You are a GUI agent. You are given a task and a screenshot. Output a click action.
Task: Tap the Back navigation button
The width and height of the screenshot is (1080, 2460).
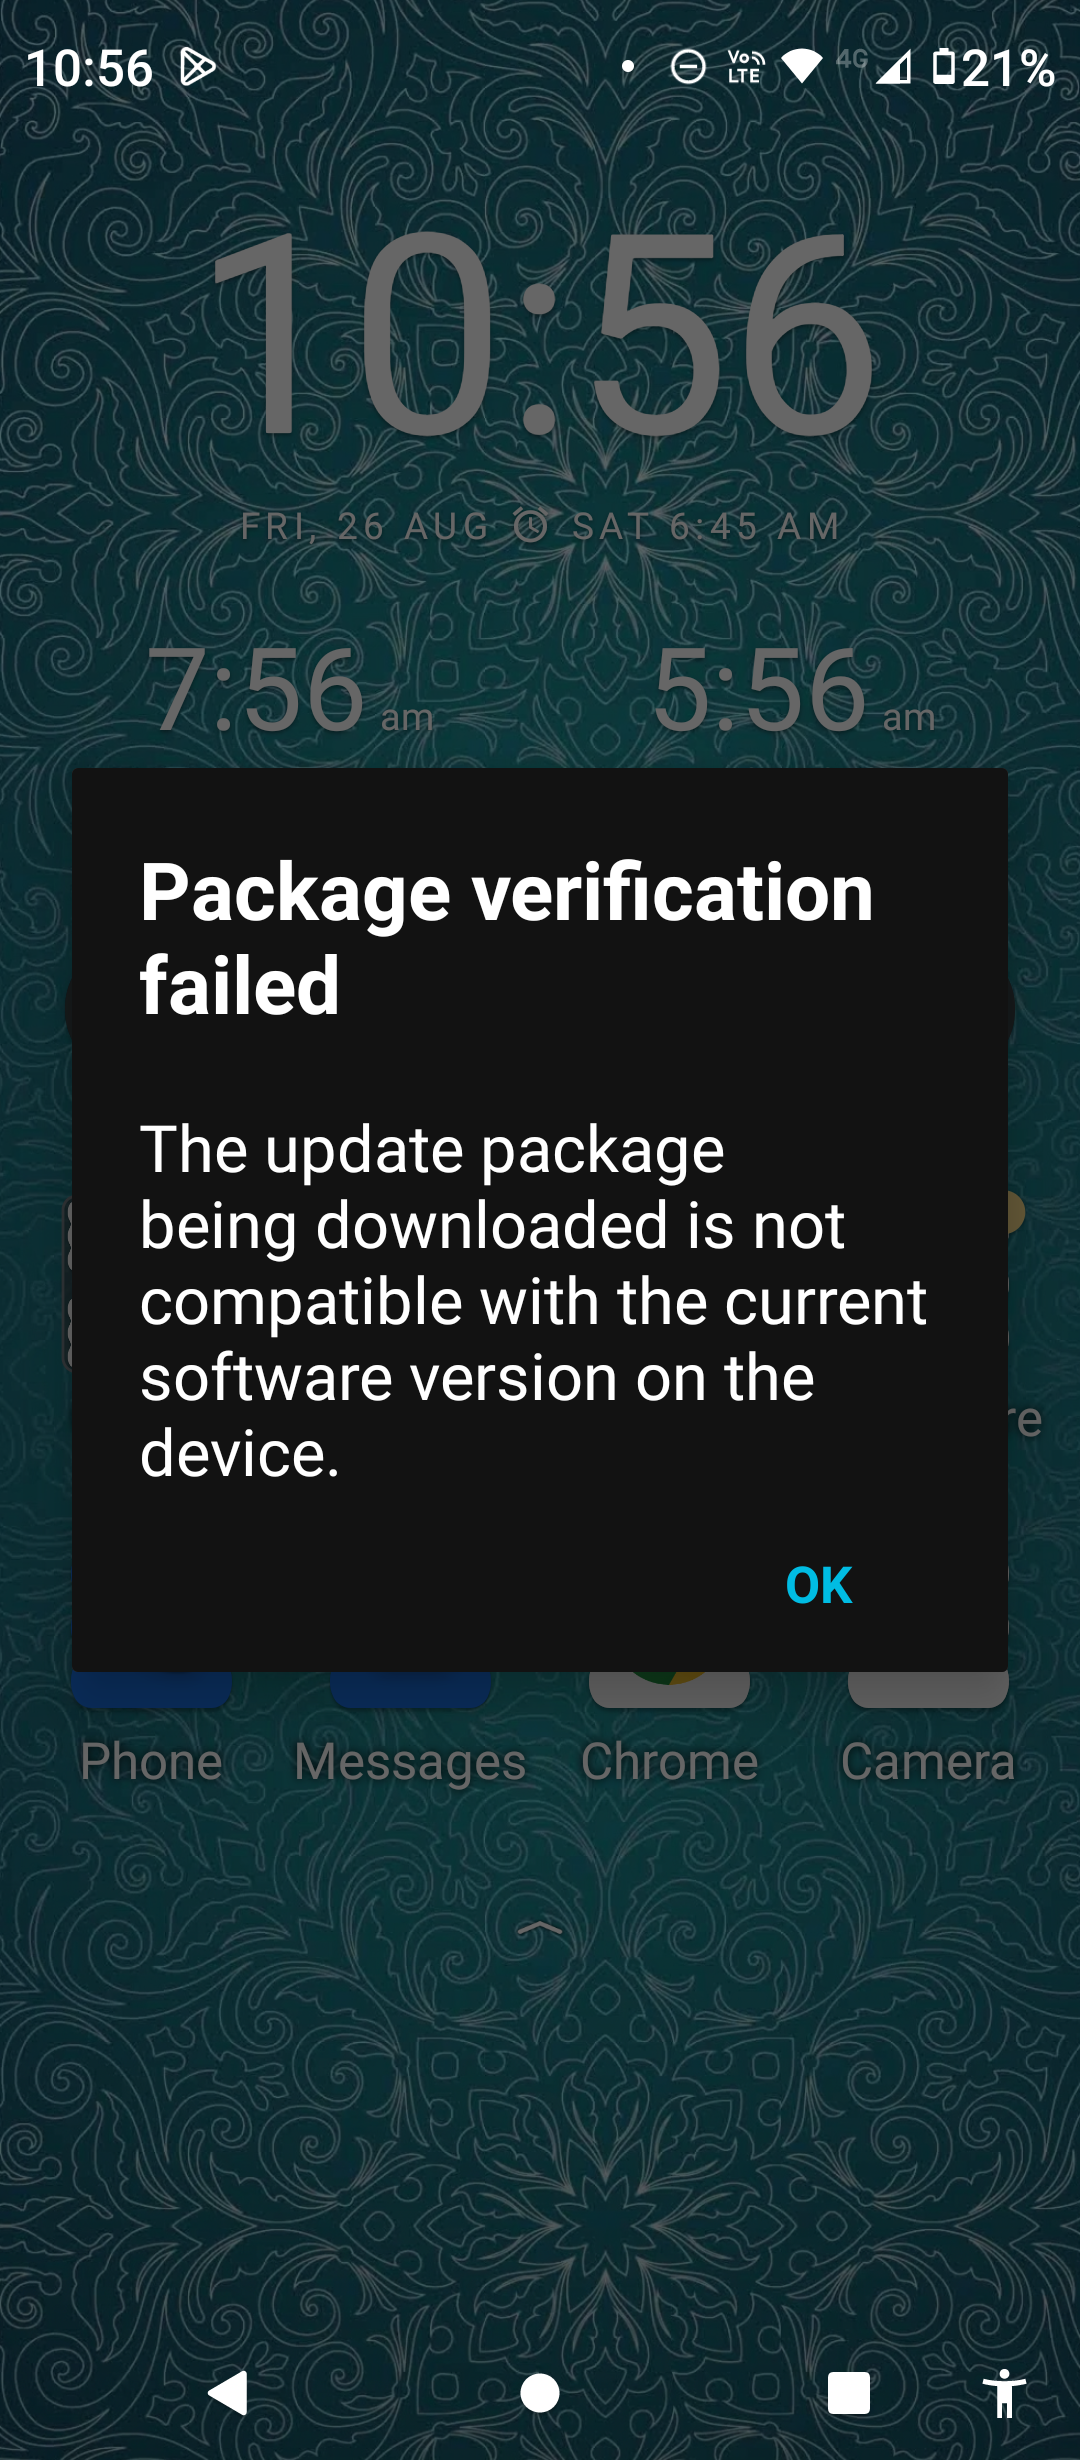(x=228, y=2393)
